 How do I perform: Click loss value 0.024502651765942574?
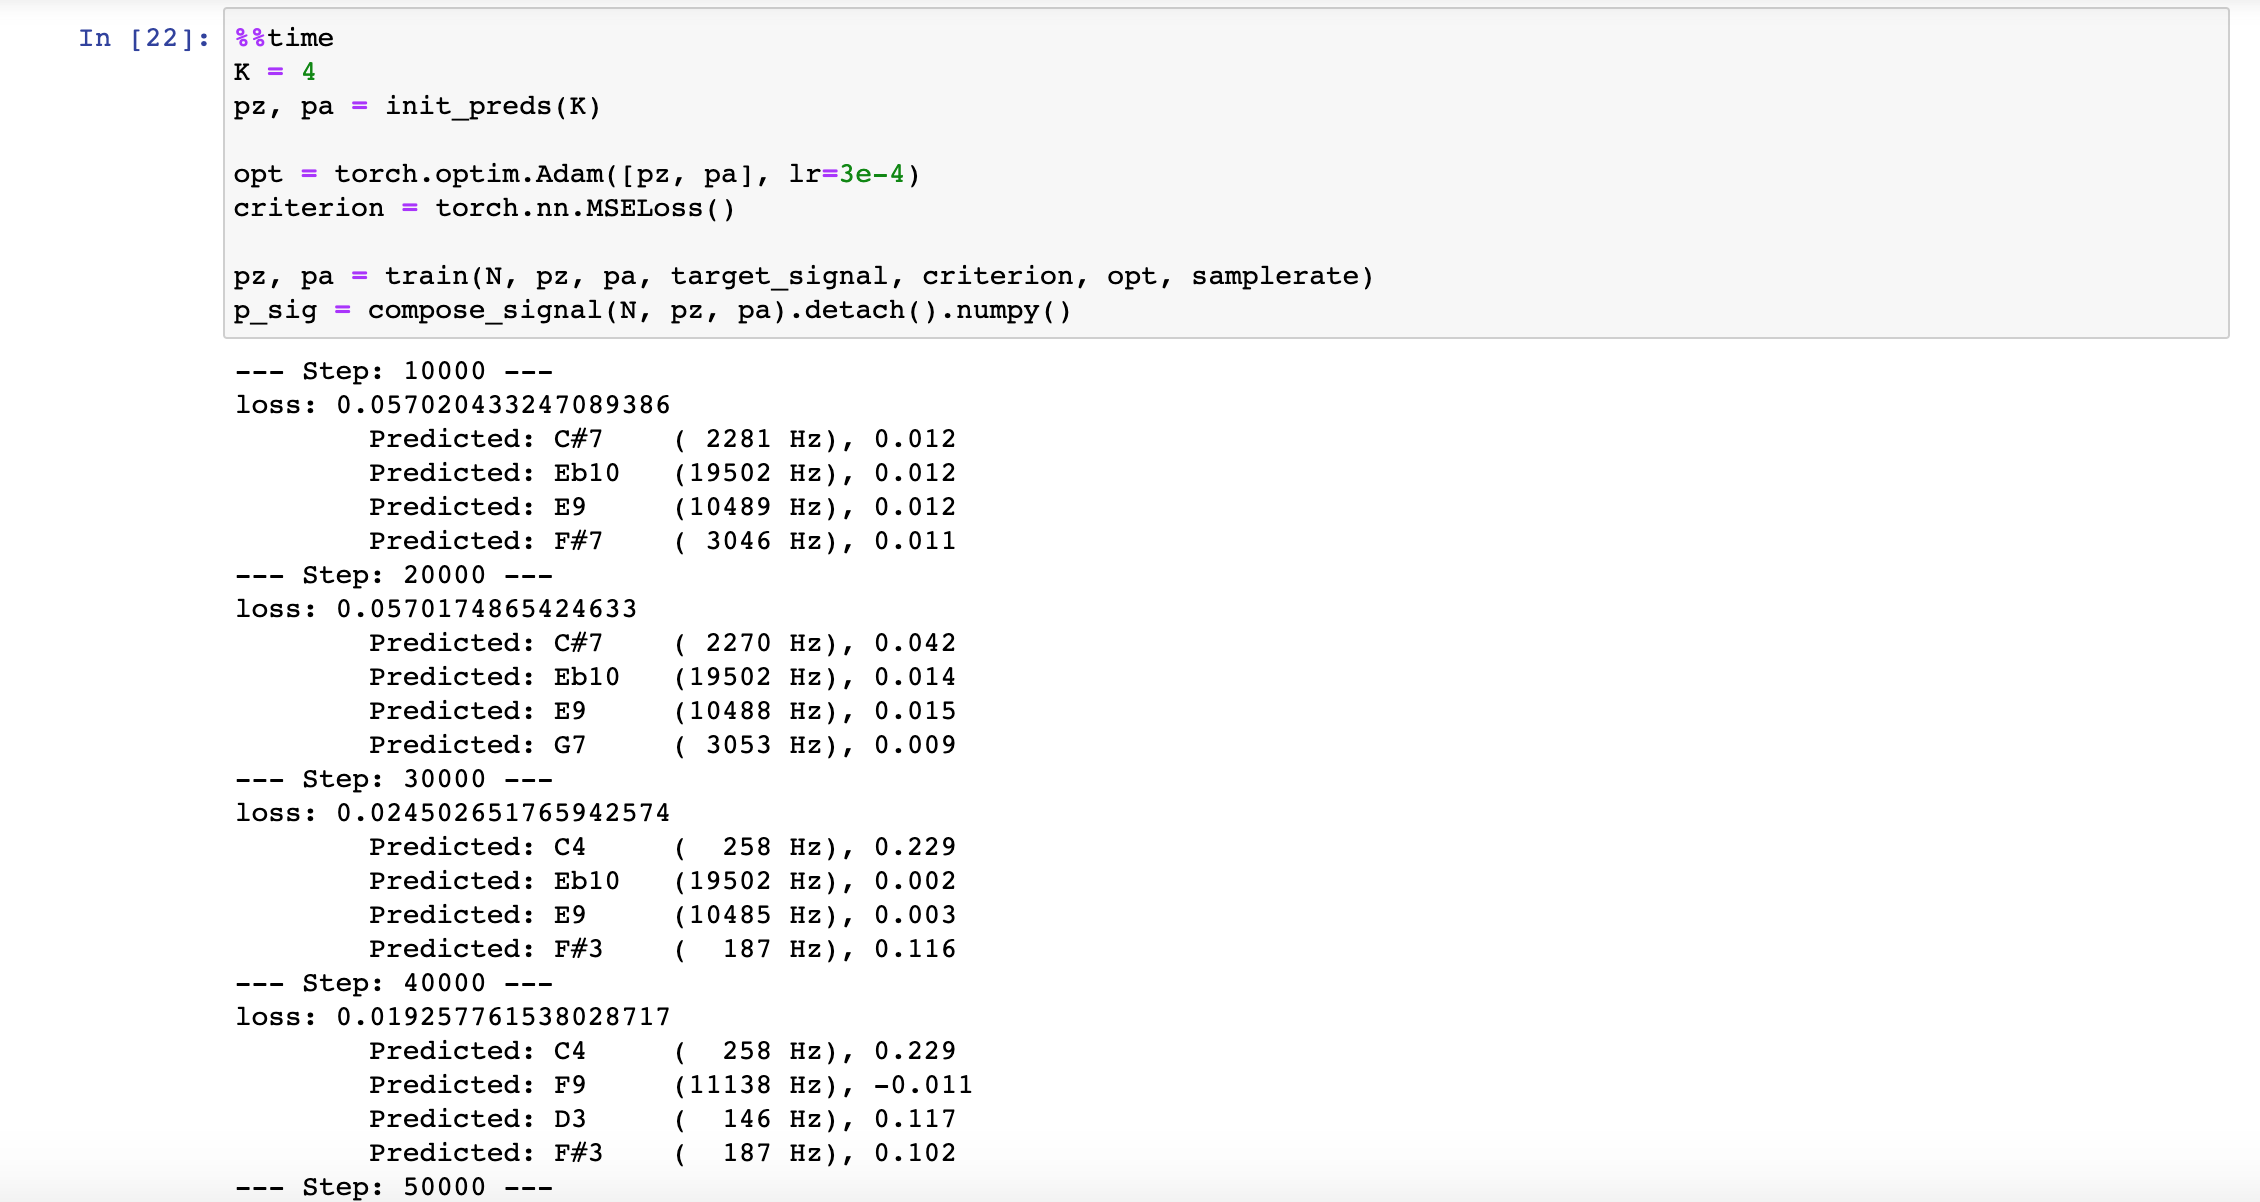click(503, 813)
